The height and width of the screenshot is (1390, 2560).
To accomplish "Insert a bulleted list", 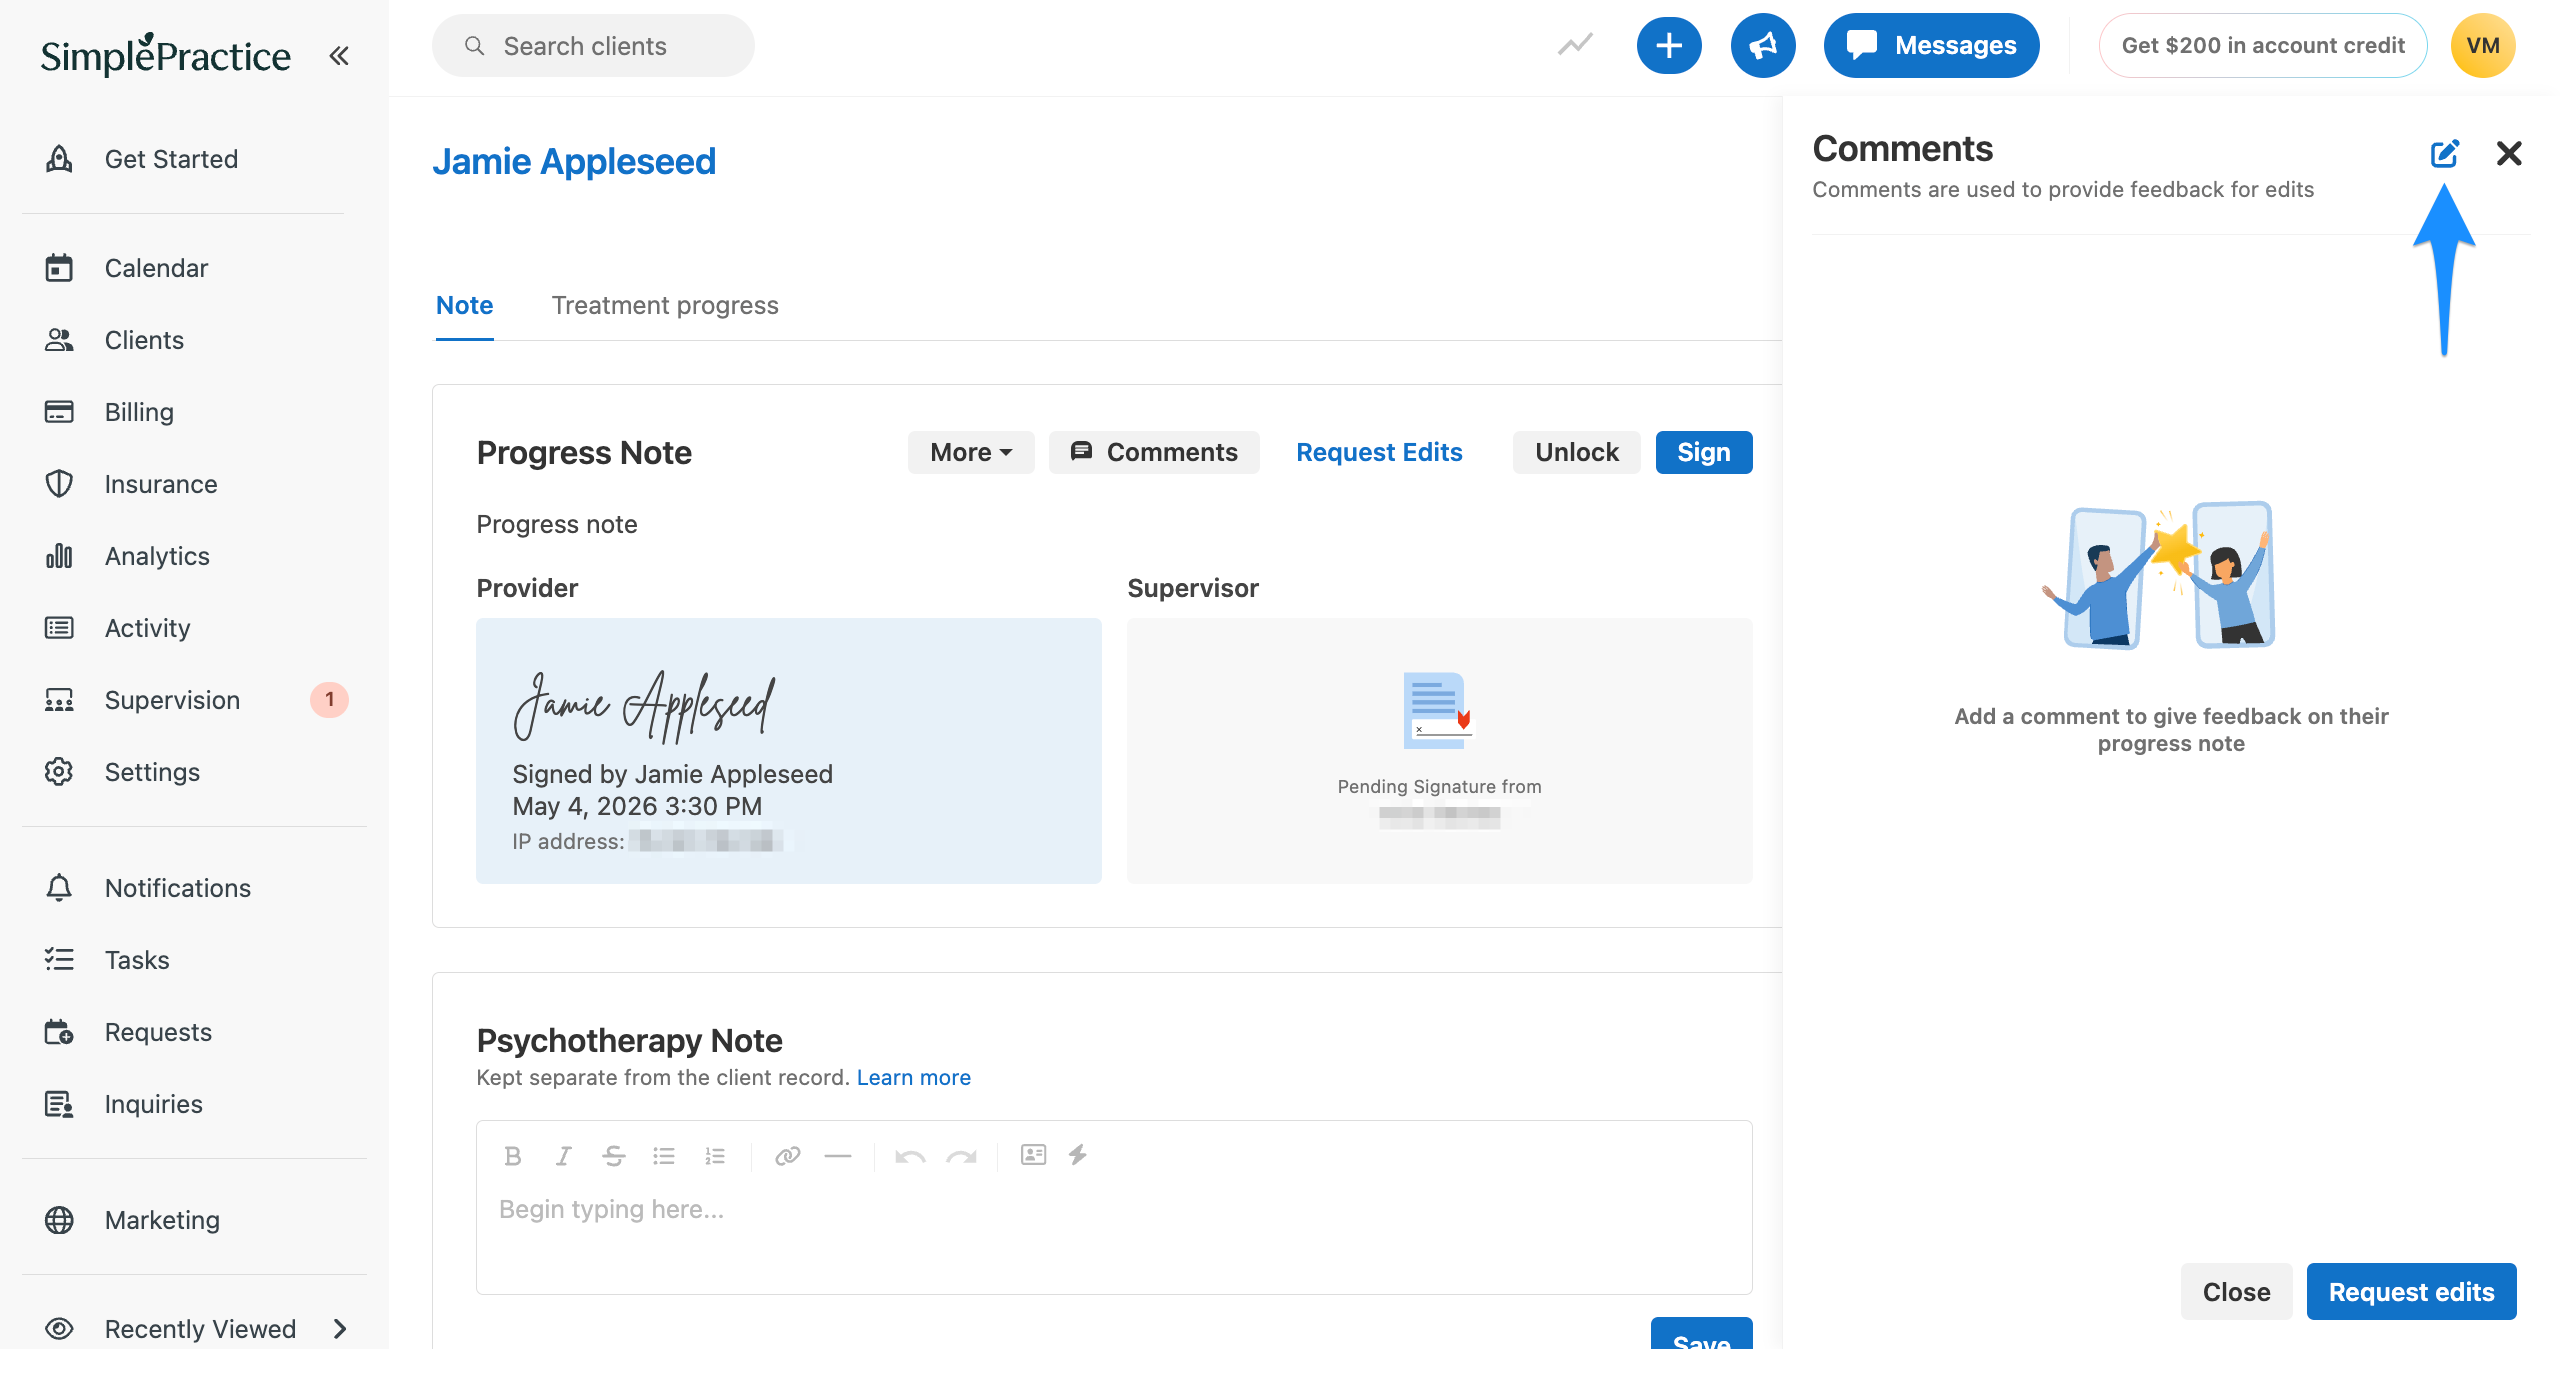I will [664, 1156].
